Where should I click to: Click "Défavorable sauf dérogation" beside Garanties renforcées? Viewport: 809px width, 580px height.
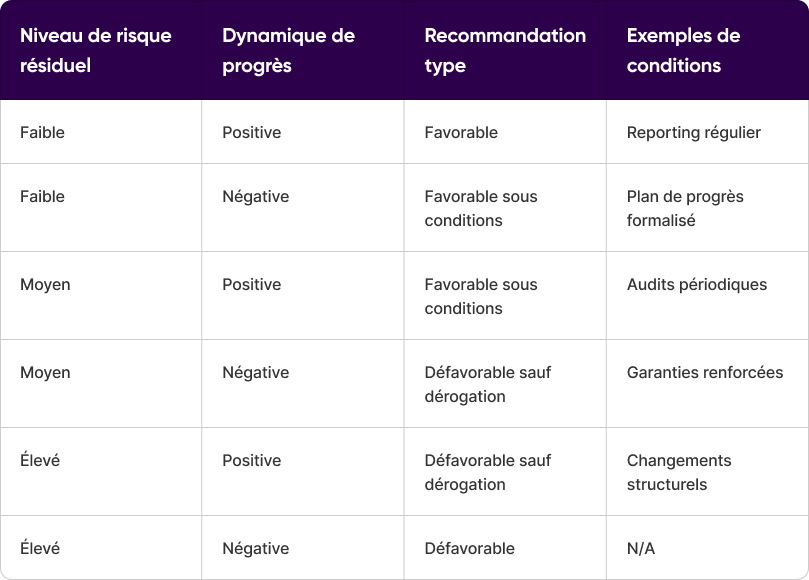tap(487, 384)
